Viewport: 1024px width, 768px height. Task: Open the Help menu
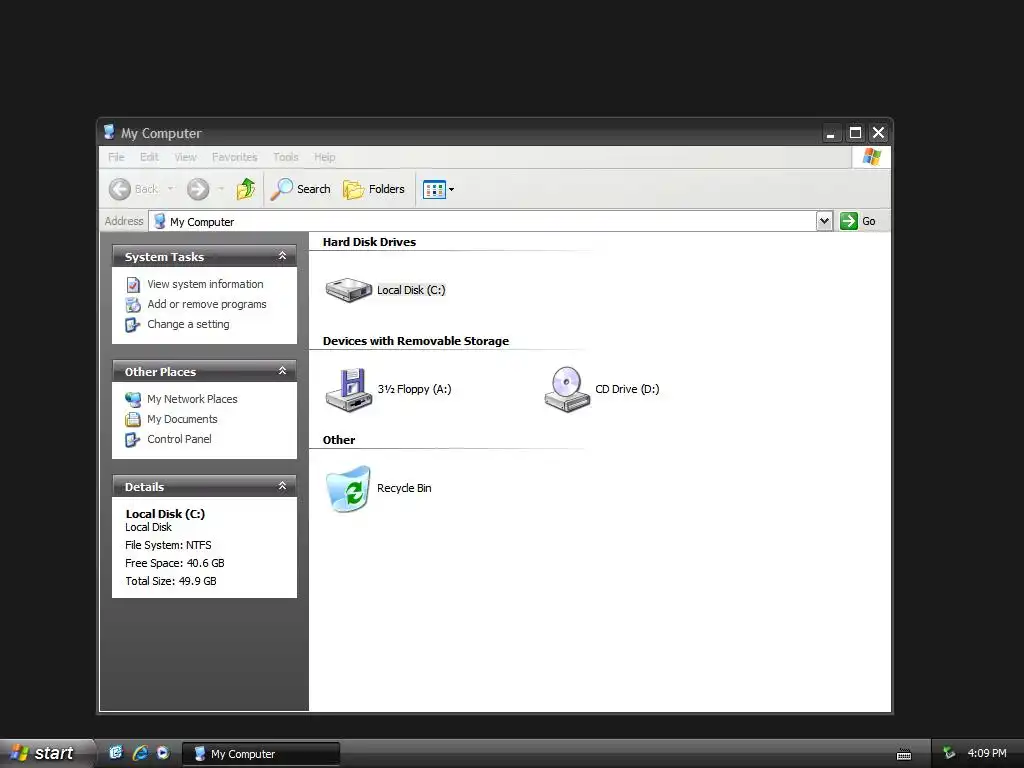tap(325, 157)
